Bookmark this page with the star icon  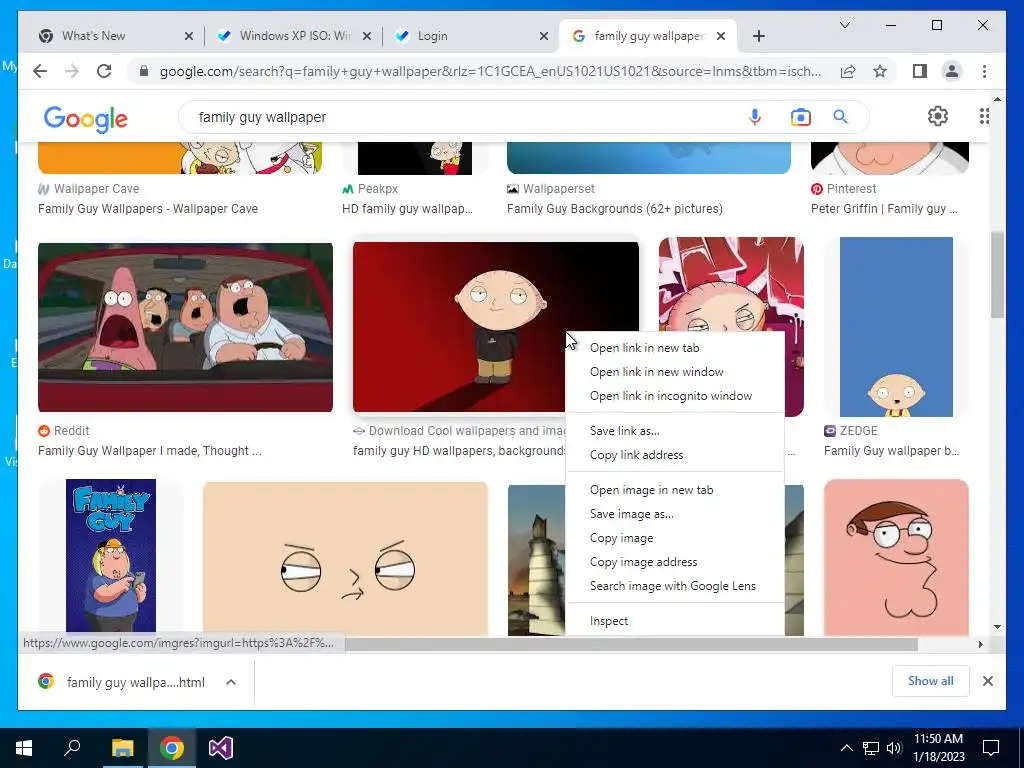[880, 71]
